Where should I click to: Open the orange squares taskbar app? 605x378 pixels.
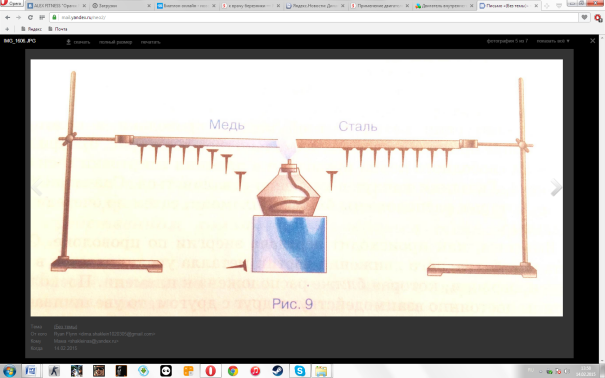[188, 371]
